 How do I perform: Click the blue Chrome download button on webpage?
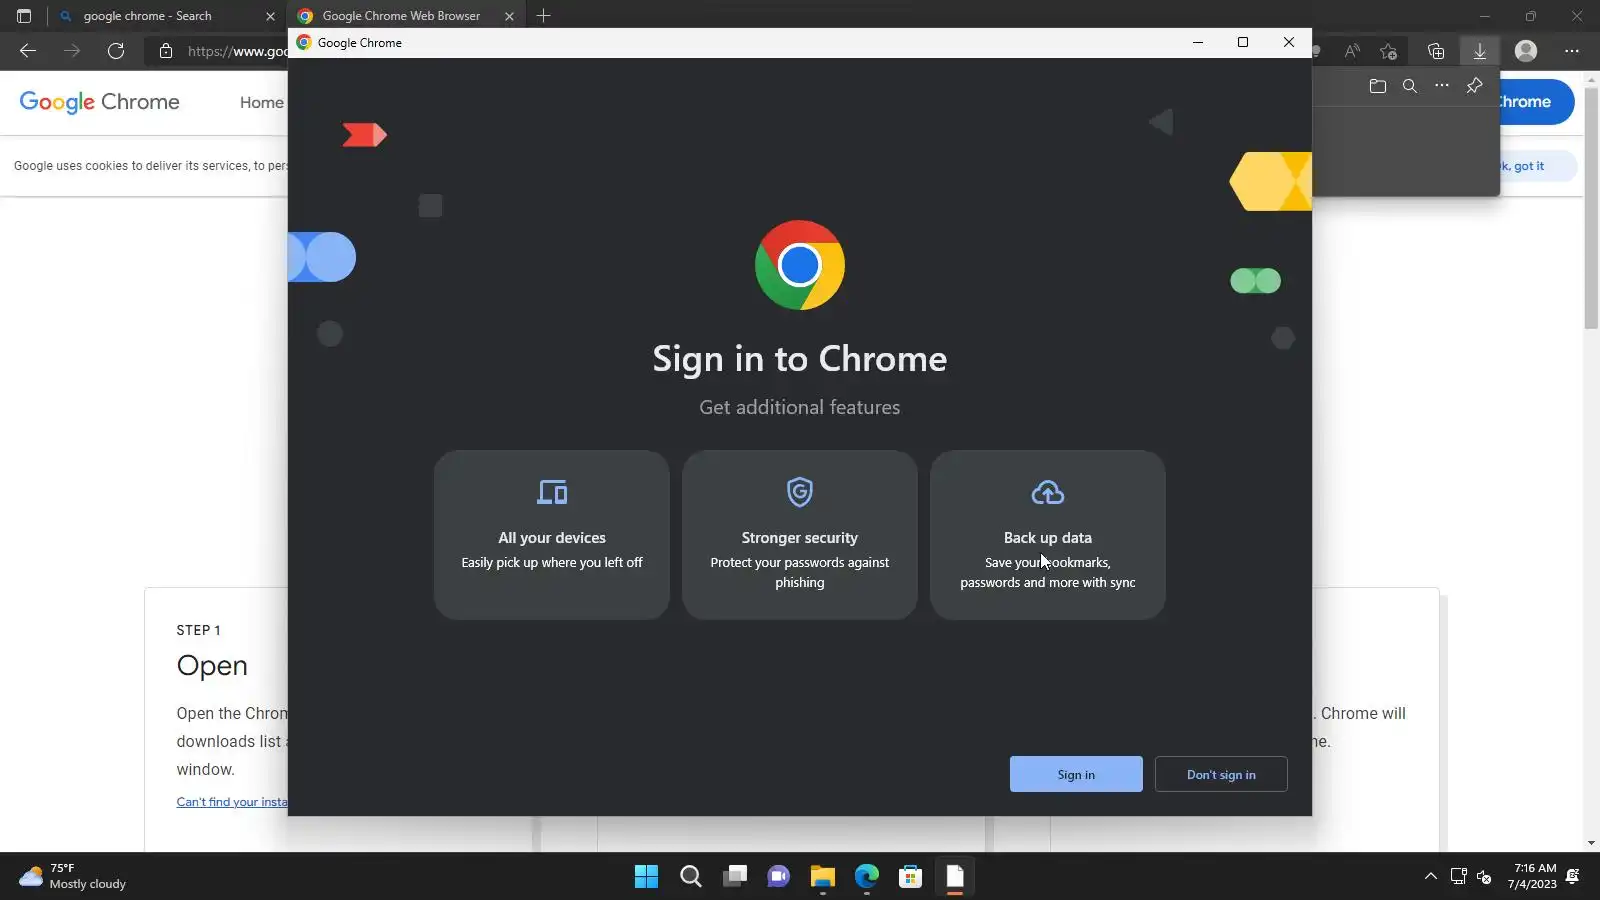tap(1536, 102)
